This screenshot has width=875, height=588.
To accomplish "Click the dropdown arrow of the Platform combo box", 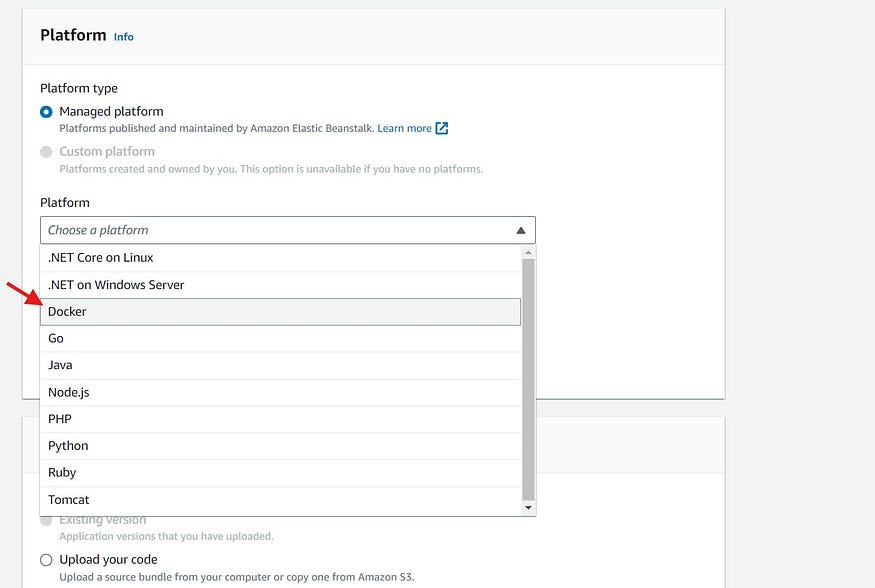I will pyautogui.click(x=521, y=230).
